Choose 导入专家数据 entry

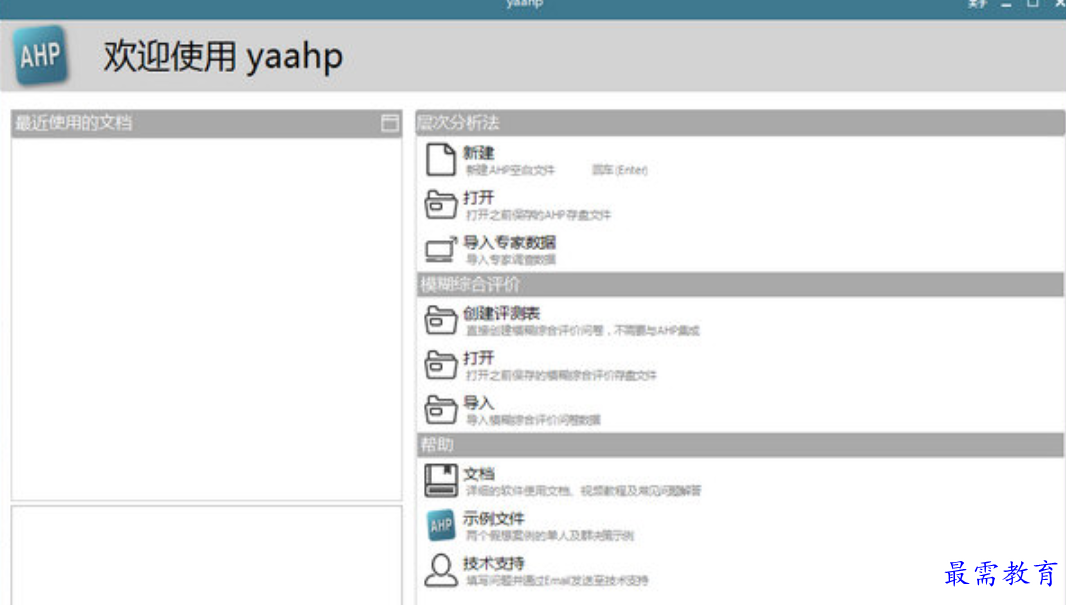[x=509, y=243]
